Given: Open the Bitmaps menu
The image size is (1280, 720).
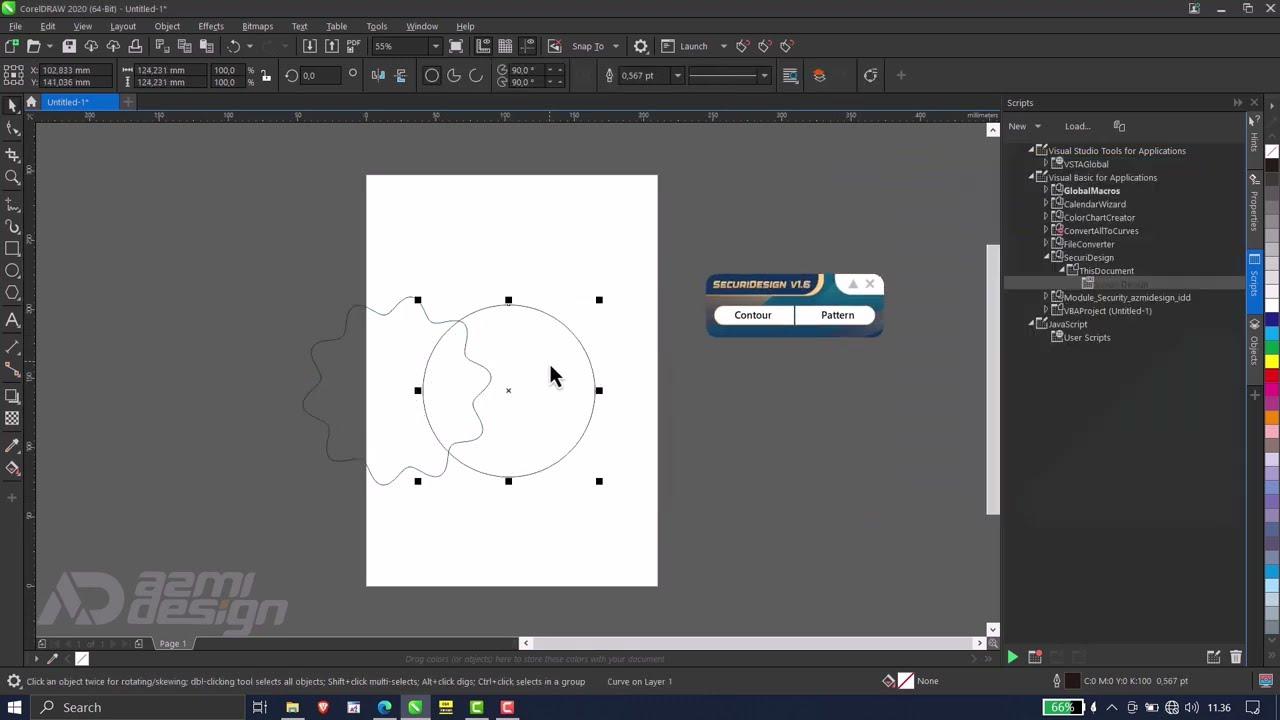Looking at the screenshot, I should [x=257, y=26].
